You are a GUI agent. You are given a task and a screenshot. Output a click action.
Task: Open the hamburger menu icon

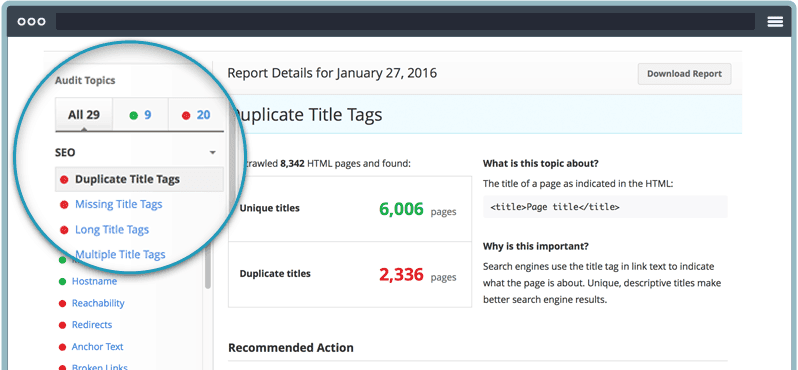click(x=775, y=21)
